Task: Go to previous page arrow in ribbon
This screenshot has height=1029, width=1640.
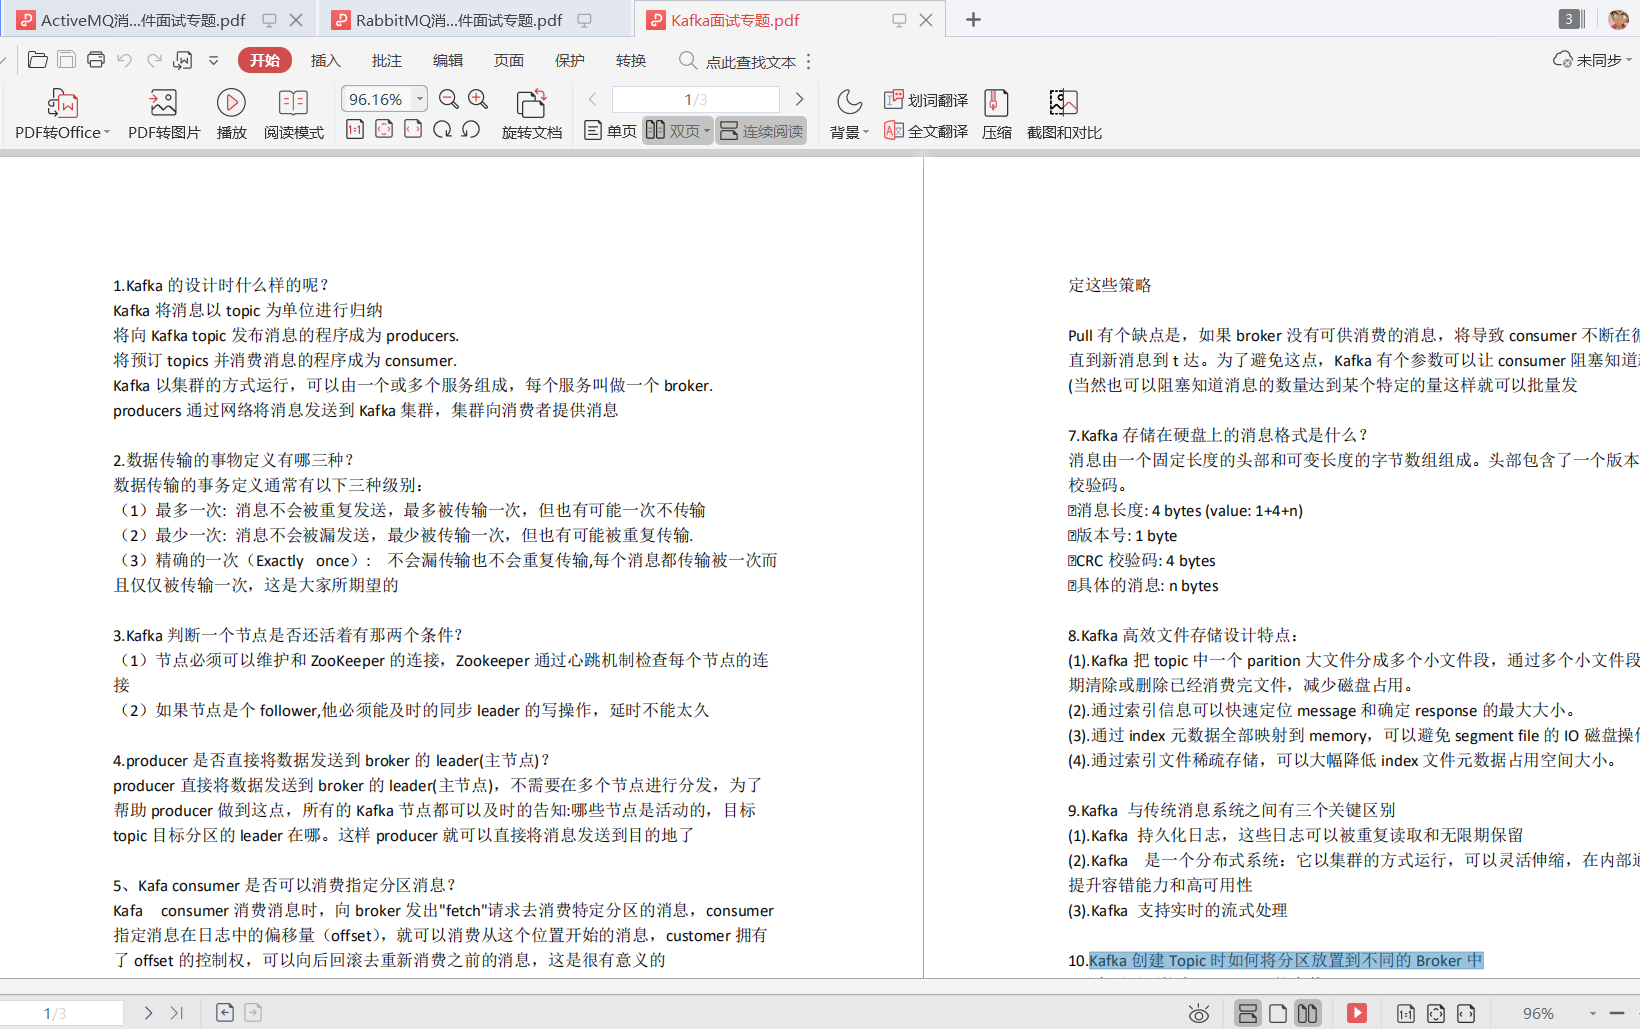Action: click(x=592, y=99)
